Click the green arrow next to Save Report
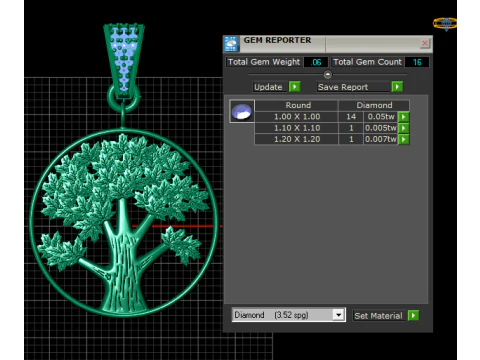This screenshot has height=360, width=480. [x=397, y=87]
